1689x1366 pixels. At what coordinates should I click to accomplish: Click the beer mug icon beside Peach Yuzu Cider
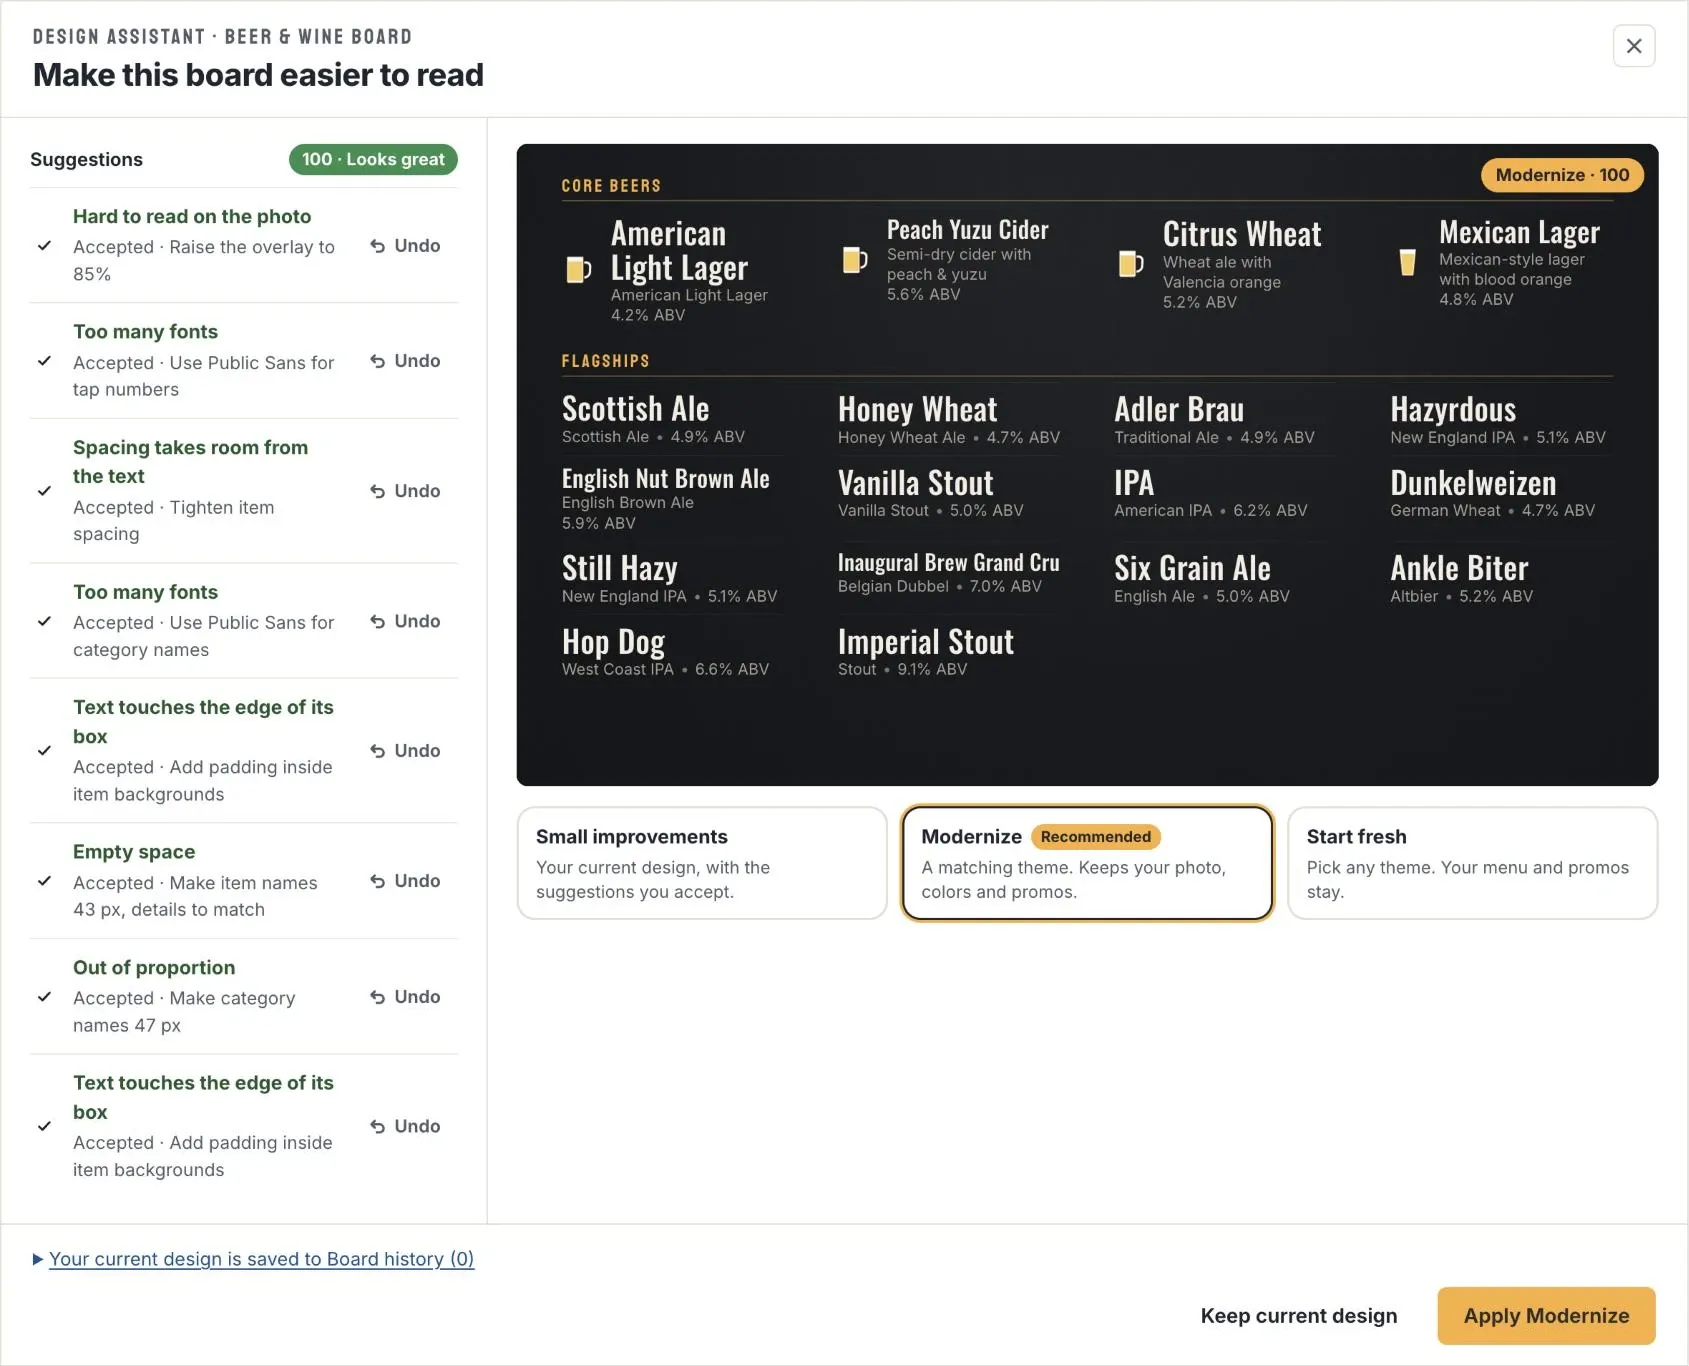[854, 260]
